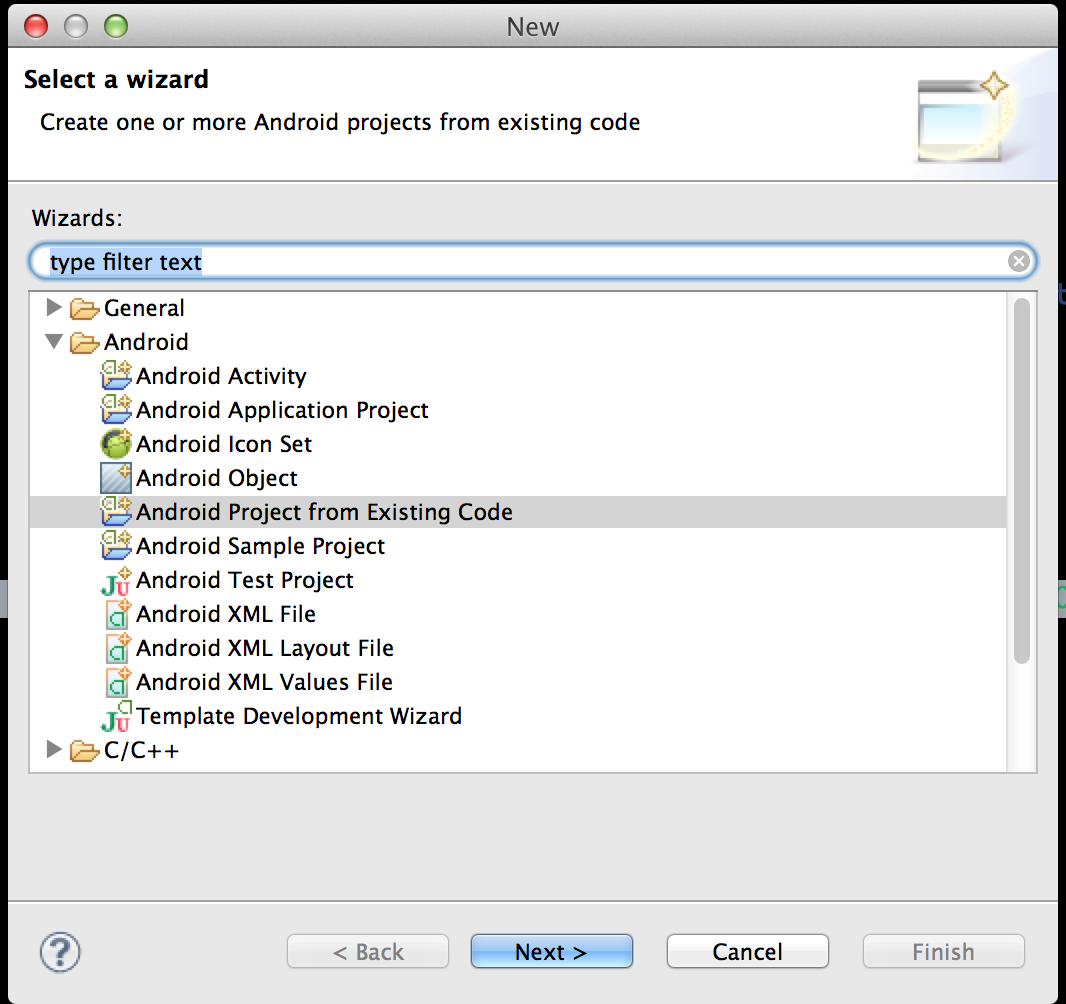Select 'Android Sample Project' text

tap(260, 546)
